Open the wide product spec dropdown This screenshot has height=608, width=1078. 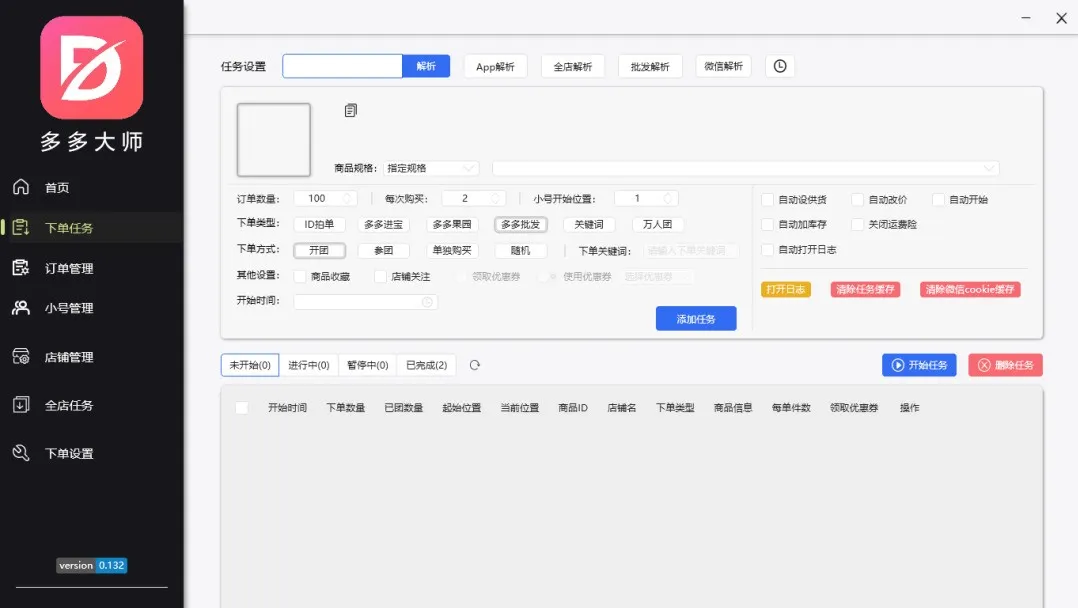point(745,168)
